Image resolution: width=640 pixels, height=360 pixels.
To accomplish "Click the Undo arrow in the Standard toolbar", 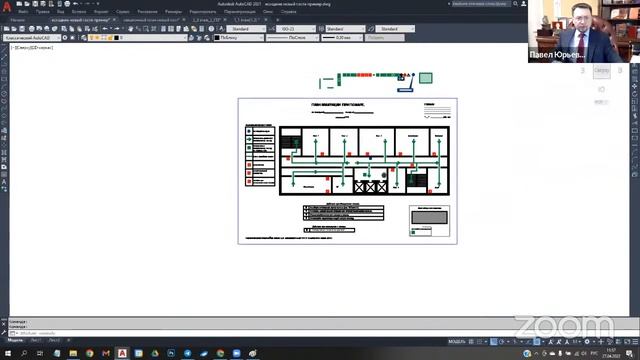I will (105, 29).
